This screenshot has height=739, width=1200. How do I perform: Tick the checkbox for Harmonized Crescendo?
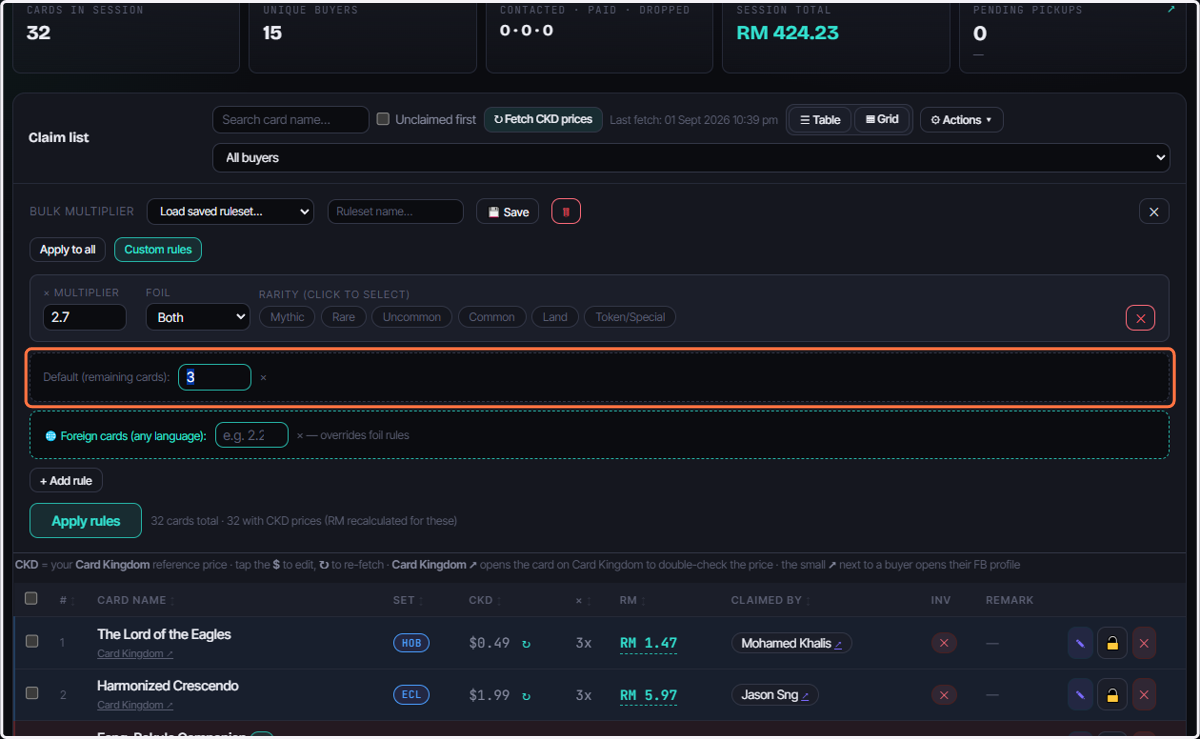32,692
